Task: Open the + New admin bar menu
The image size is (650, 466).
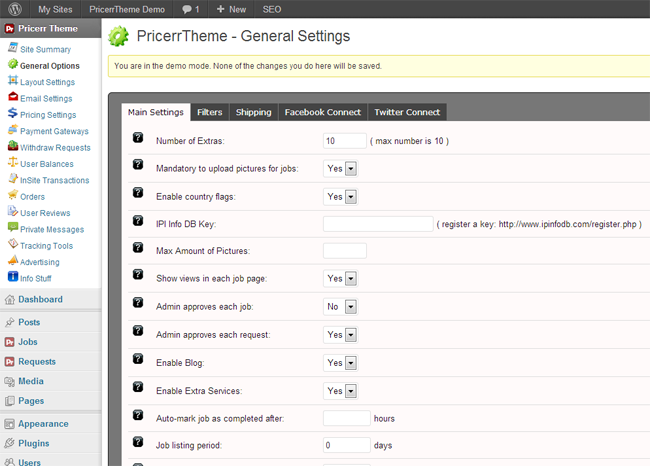Action: pos(231,9)
